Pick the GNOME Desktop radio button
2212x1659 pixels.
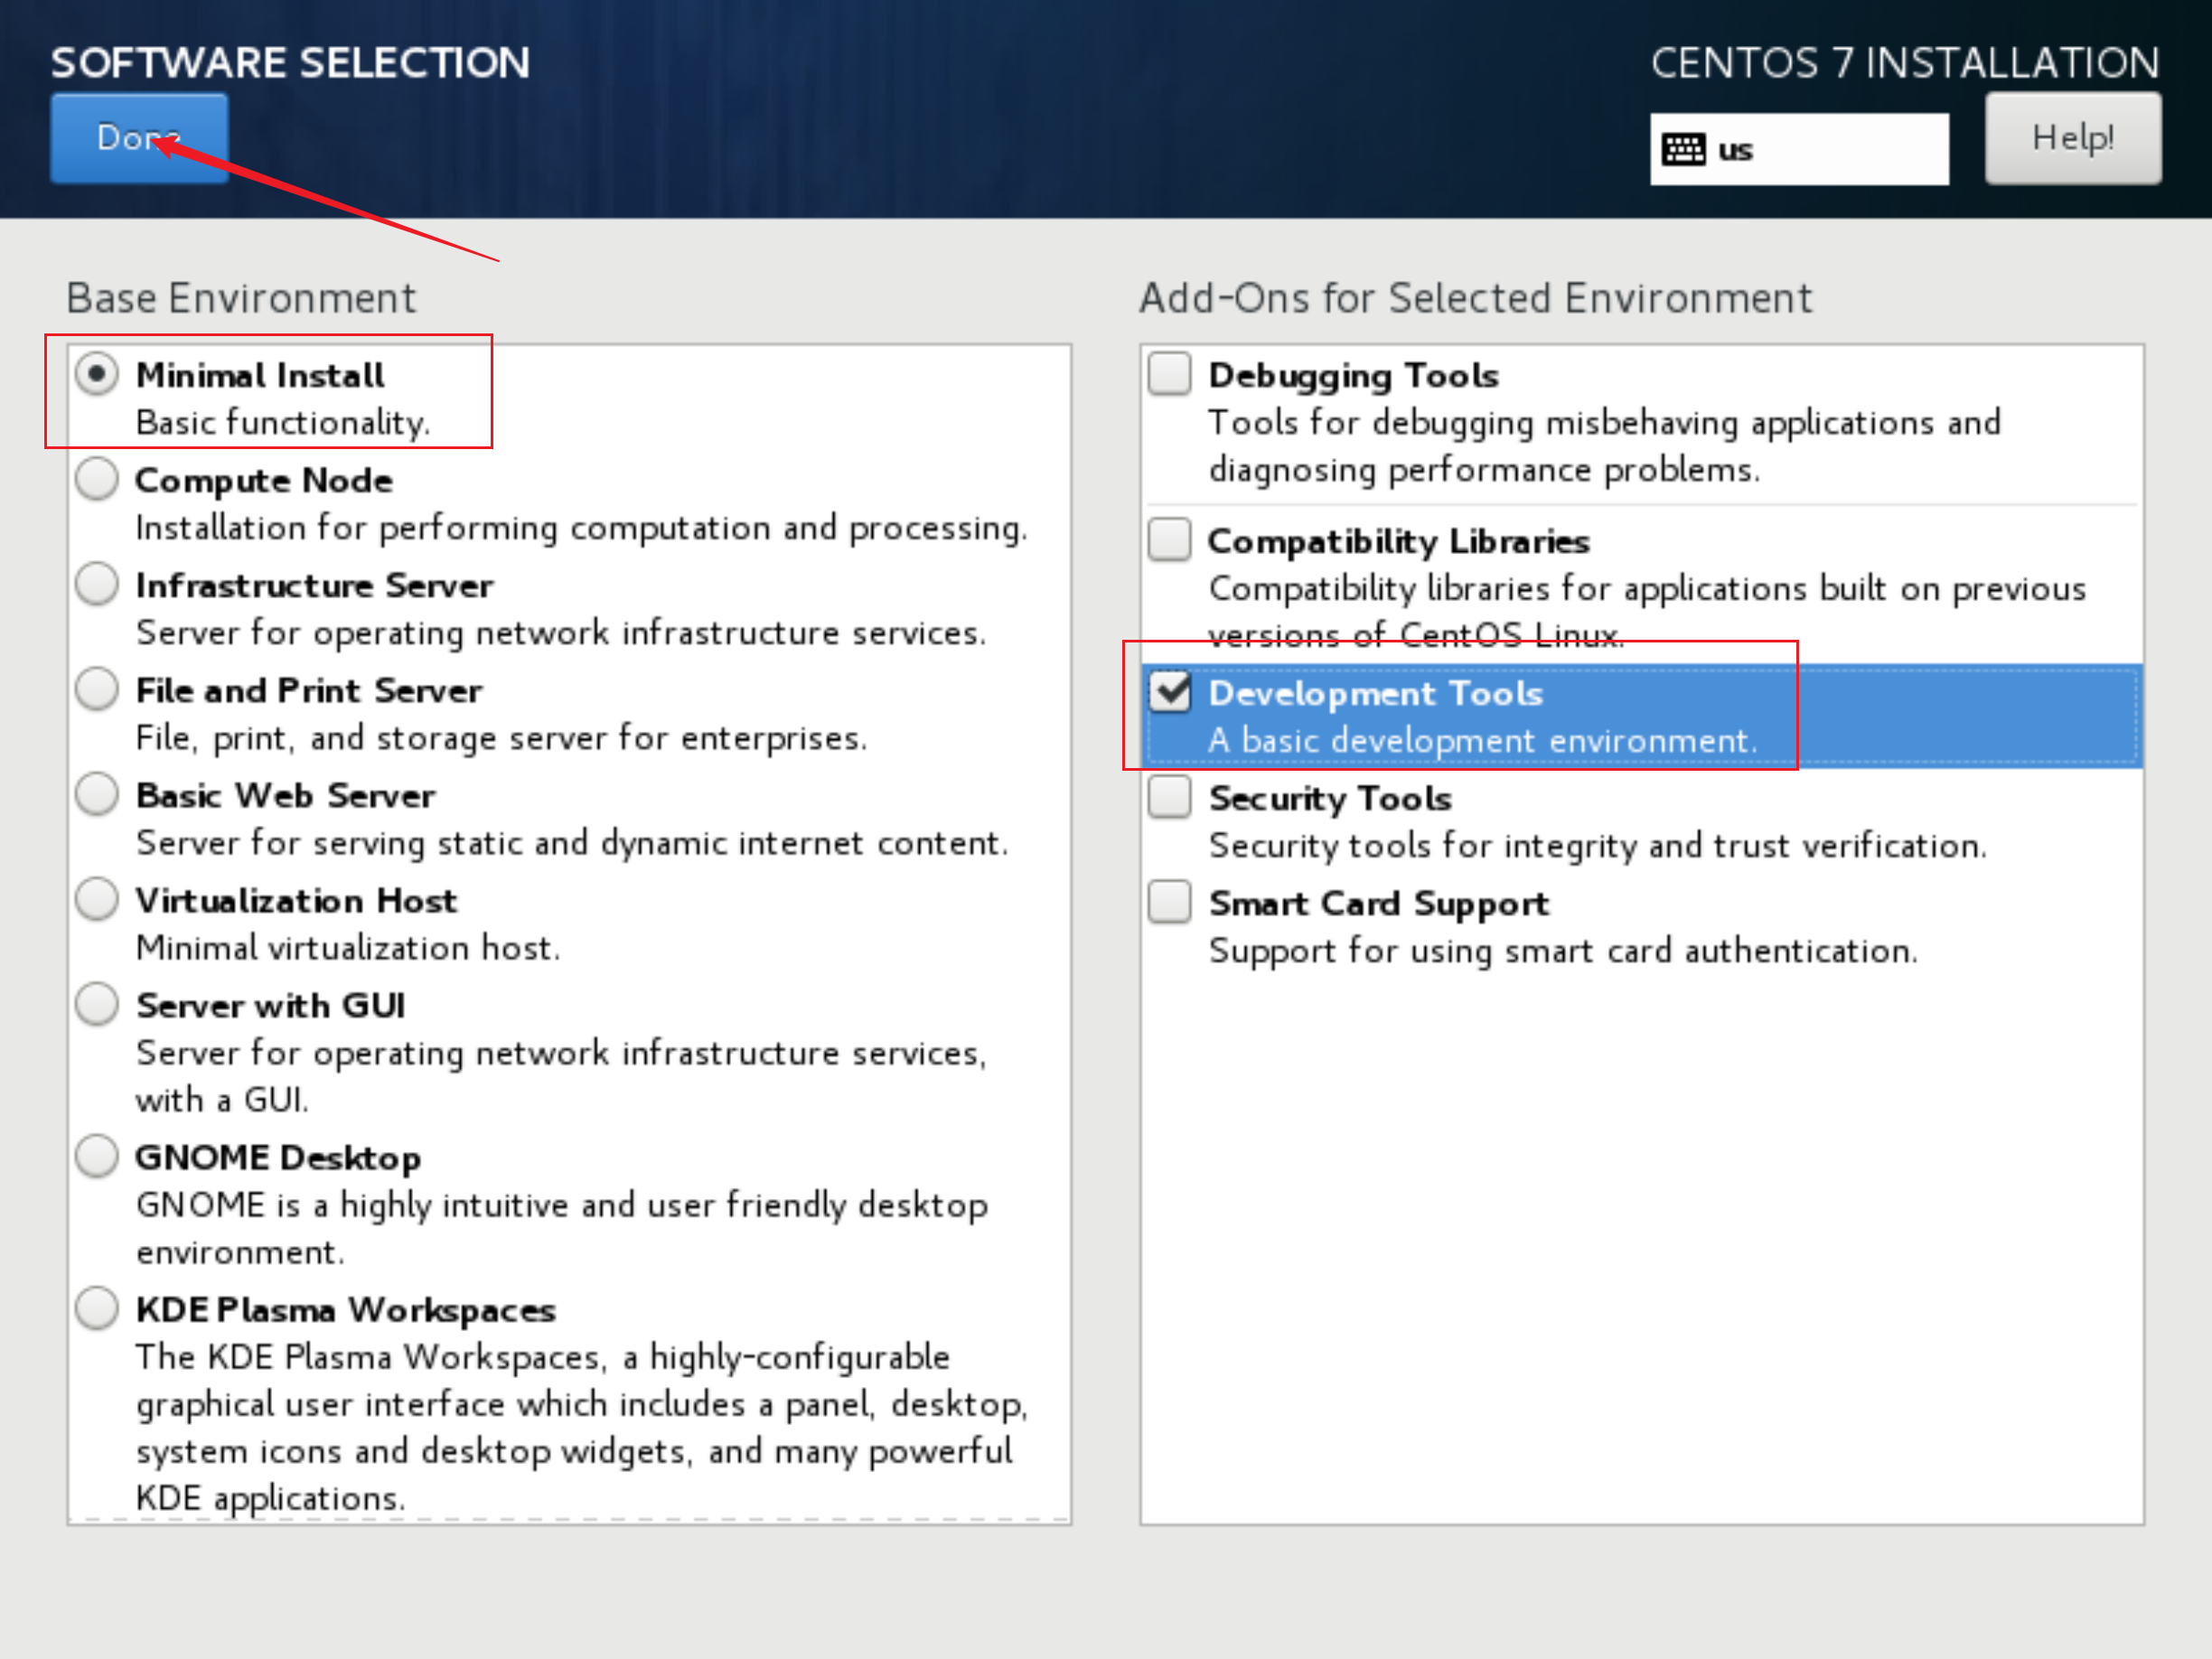tap(97, 1156)
